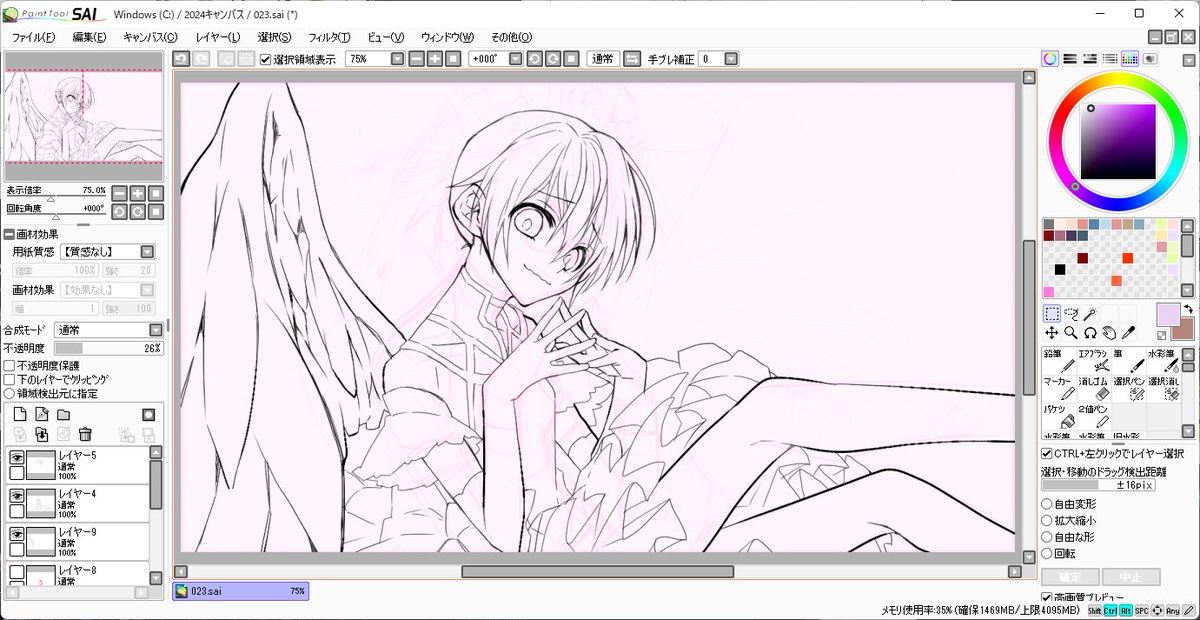Create a new linework pen layer
The height and width of the screenshot is (620, 1200).
41,414
